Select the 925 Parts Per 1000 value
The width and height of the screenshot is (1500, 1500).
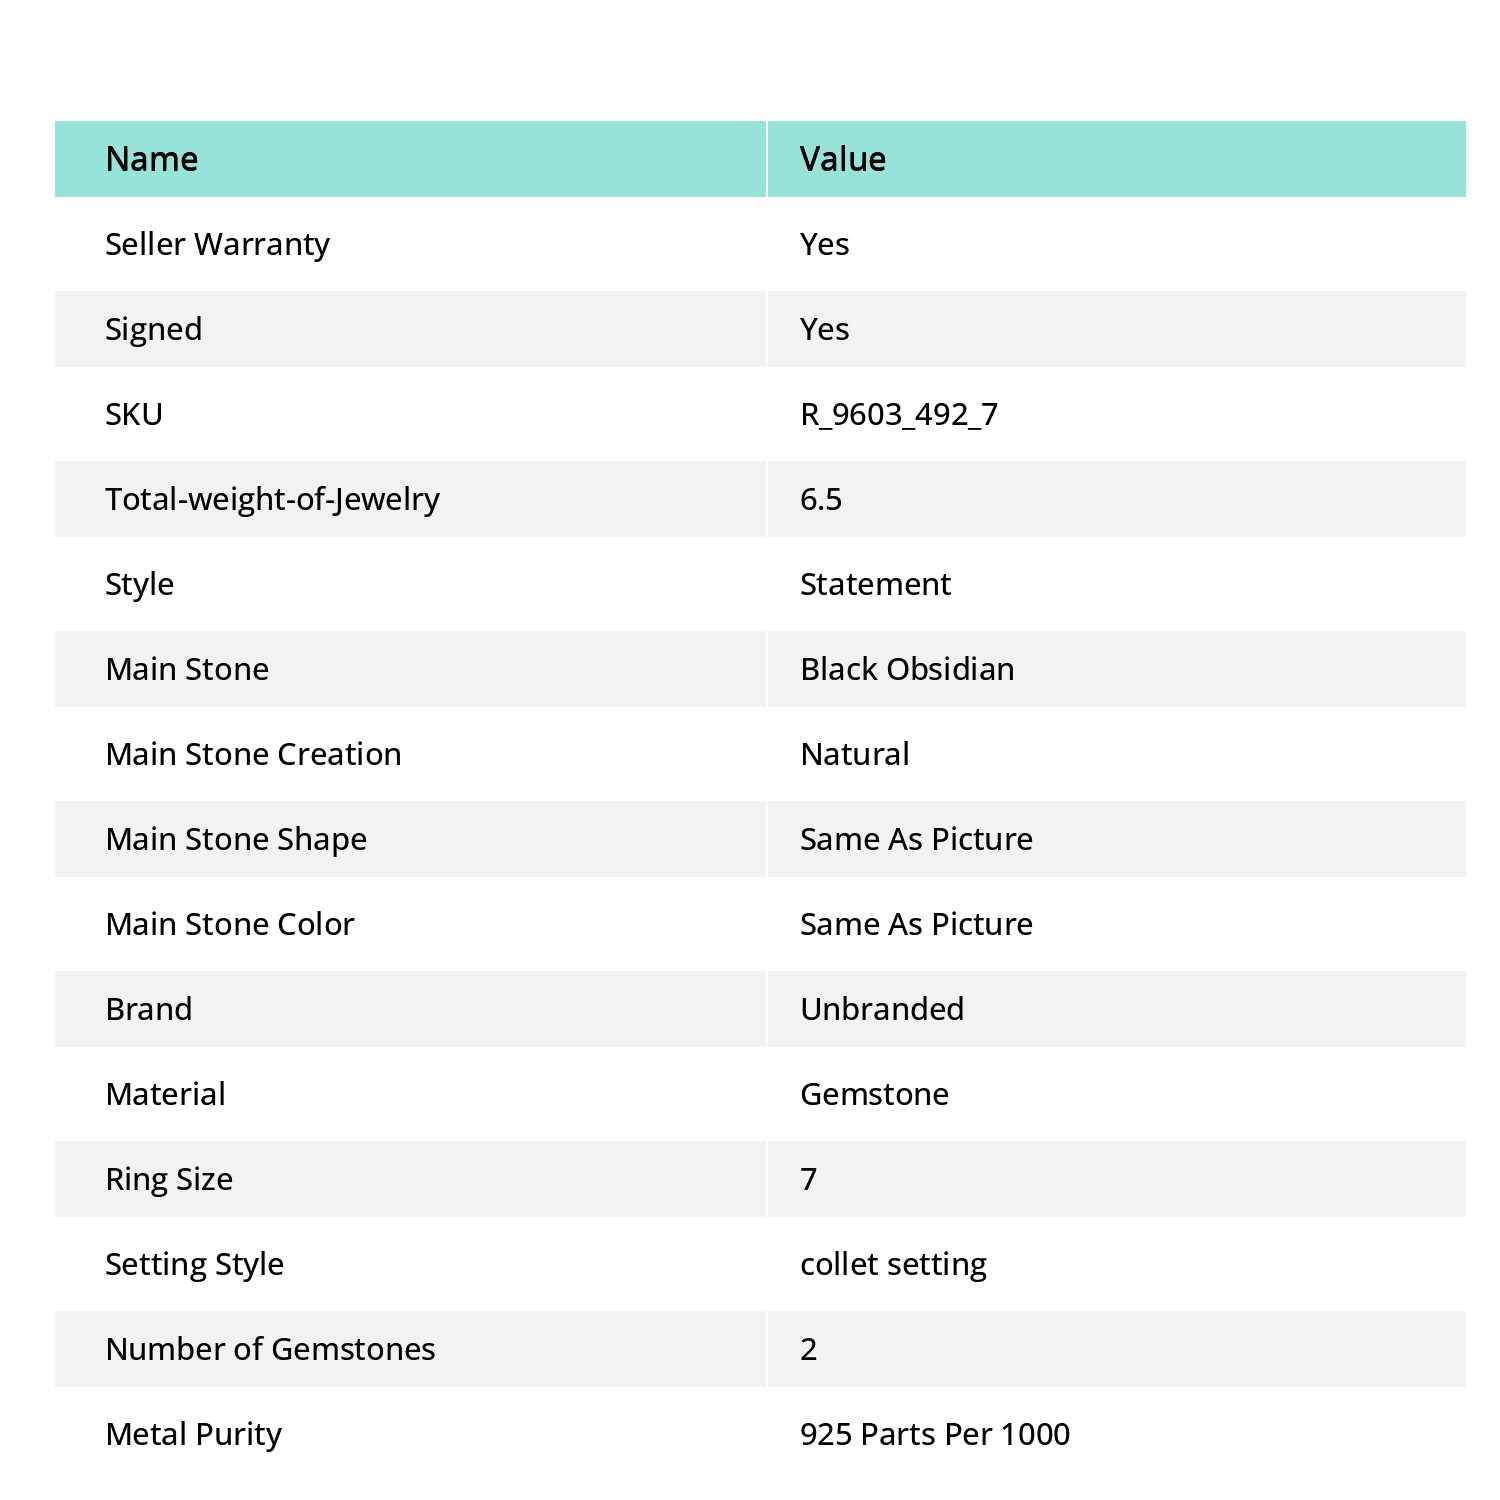(935, 1434)
